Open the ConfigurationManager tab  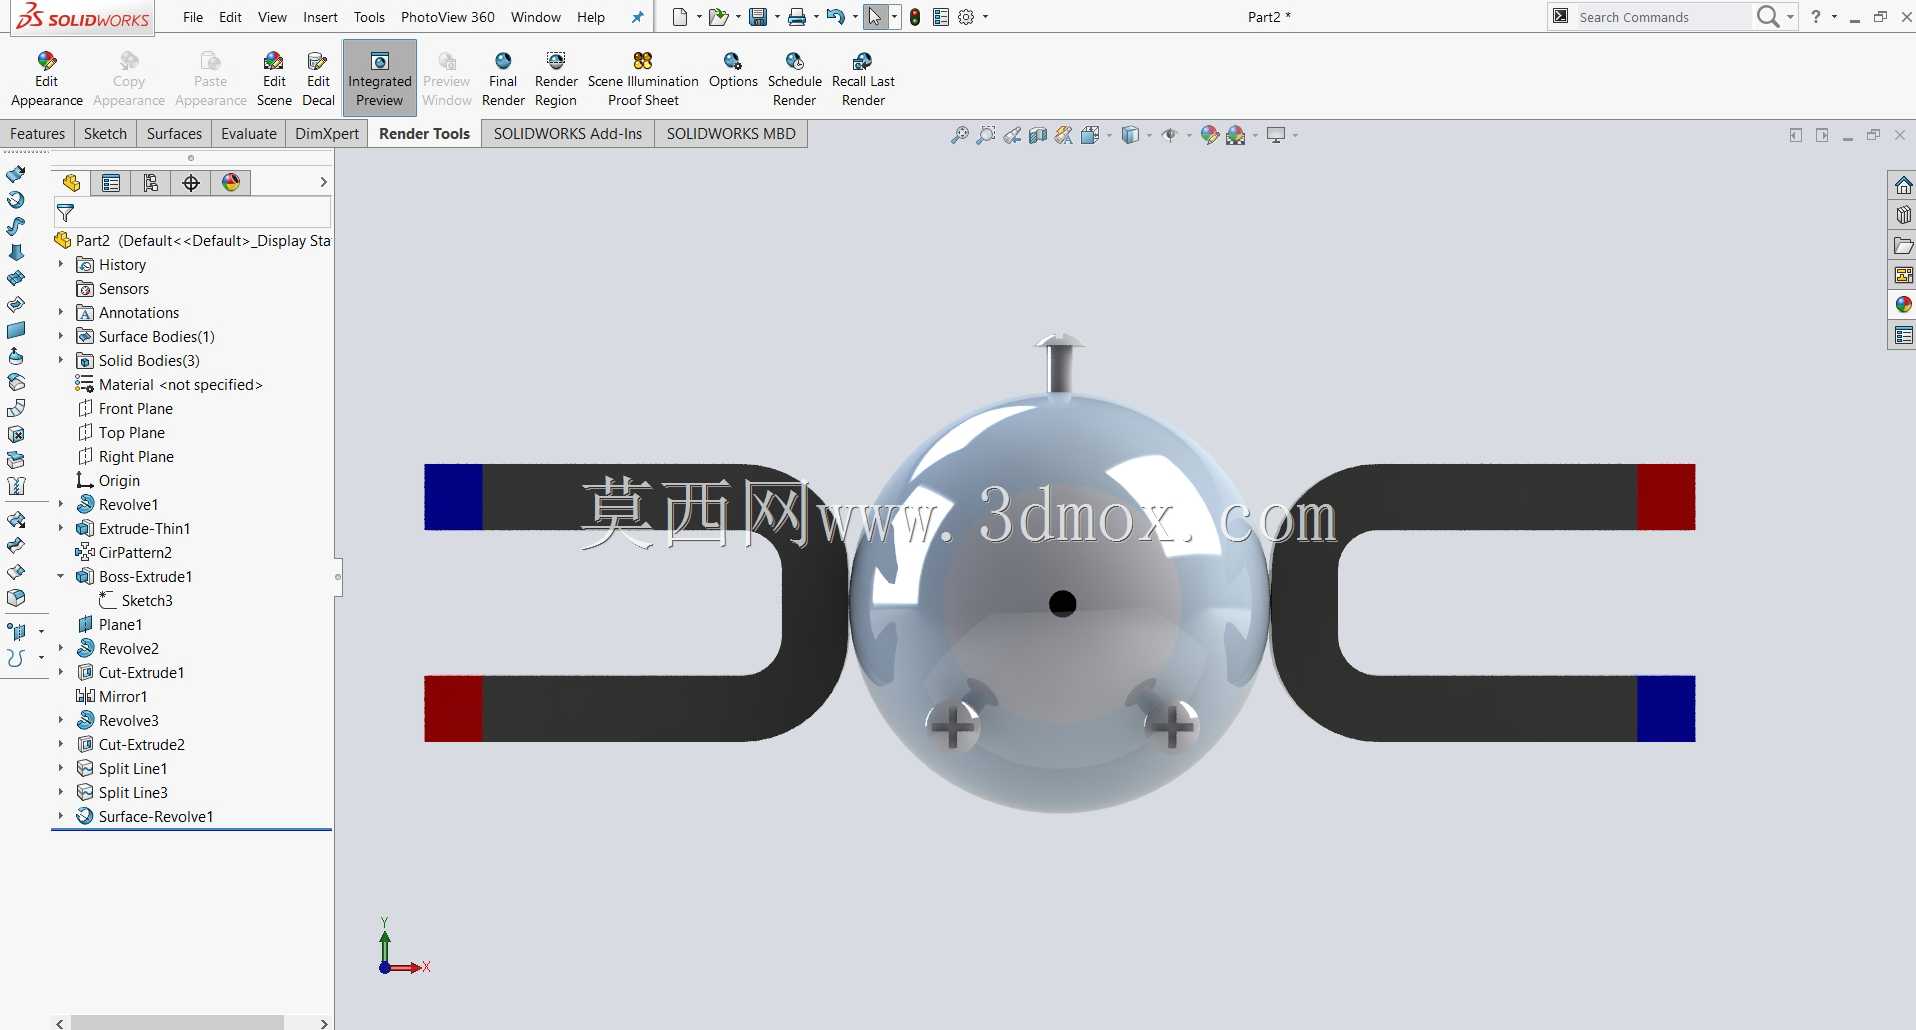151,183
